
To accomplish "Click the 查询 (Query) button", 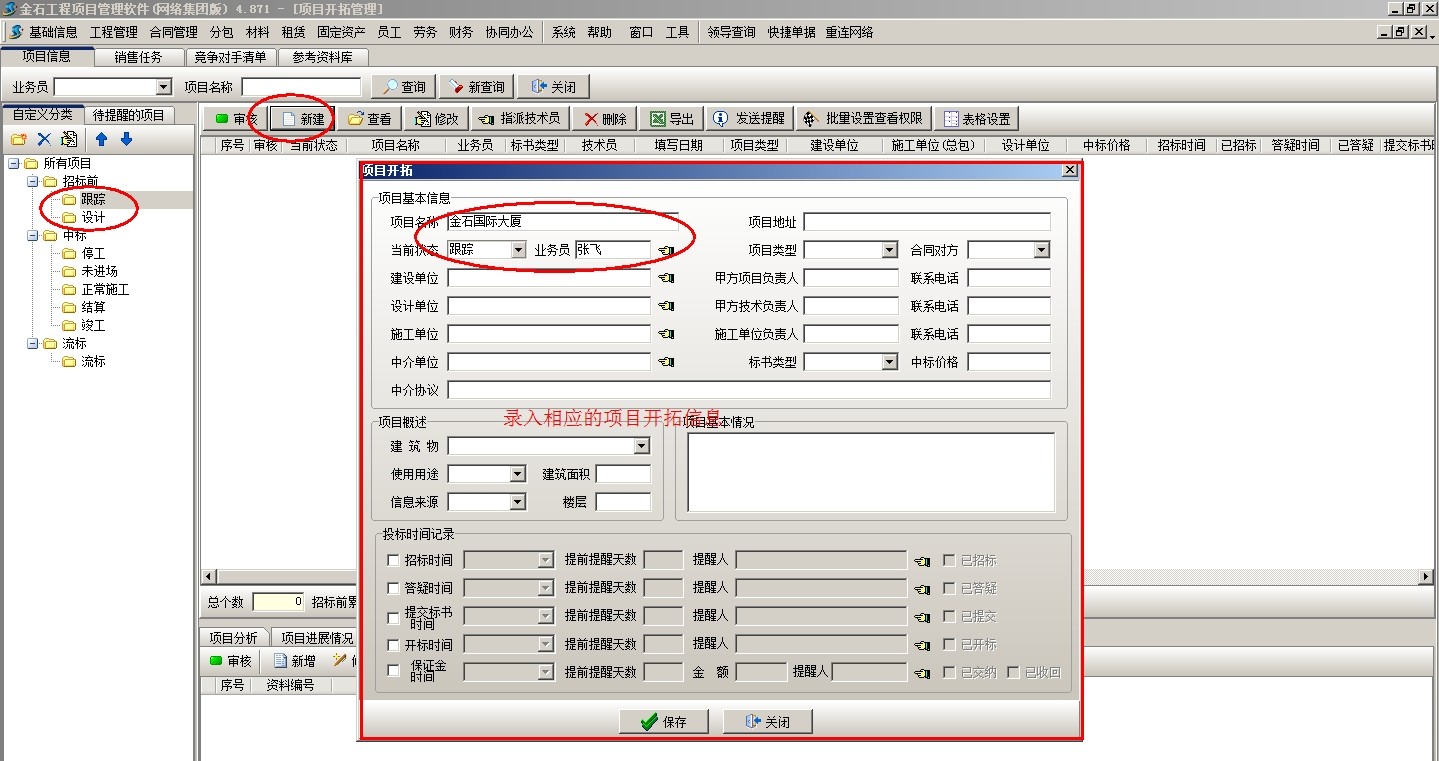I will coord(404,87).
